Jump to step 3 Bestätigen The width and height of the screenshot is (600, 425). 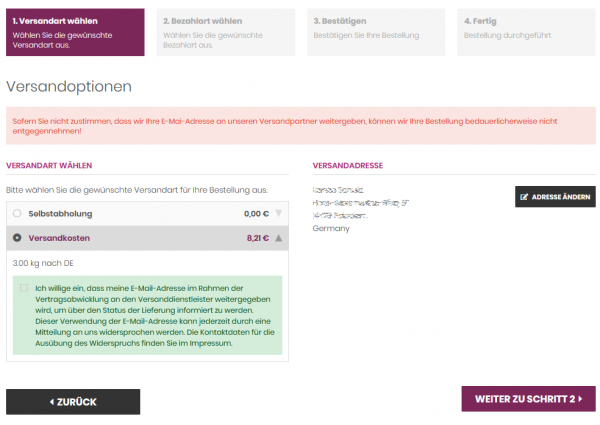[x=375, y=32]
